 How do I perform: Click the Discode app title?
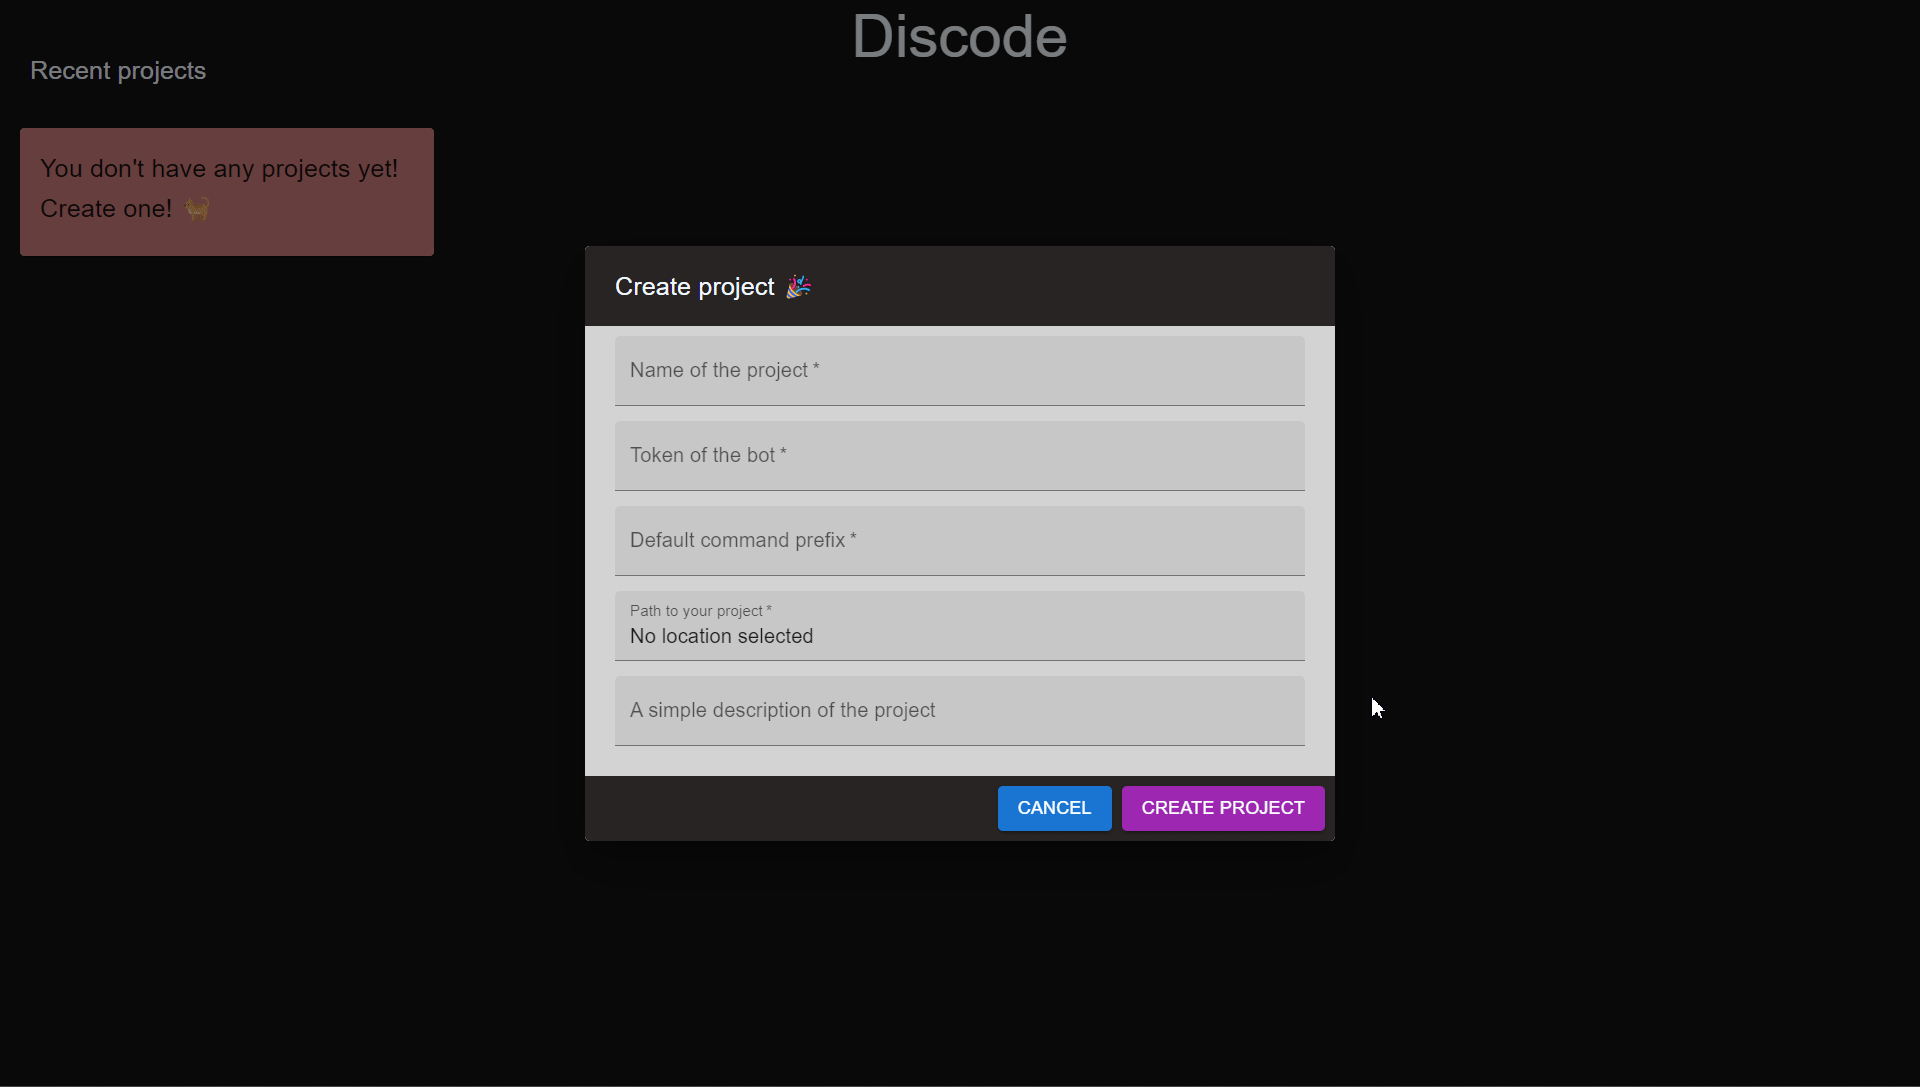(959, 37)
